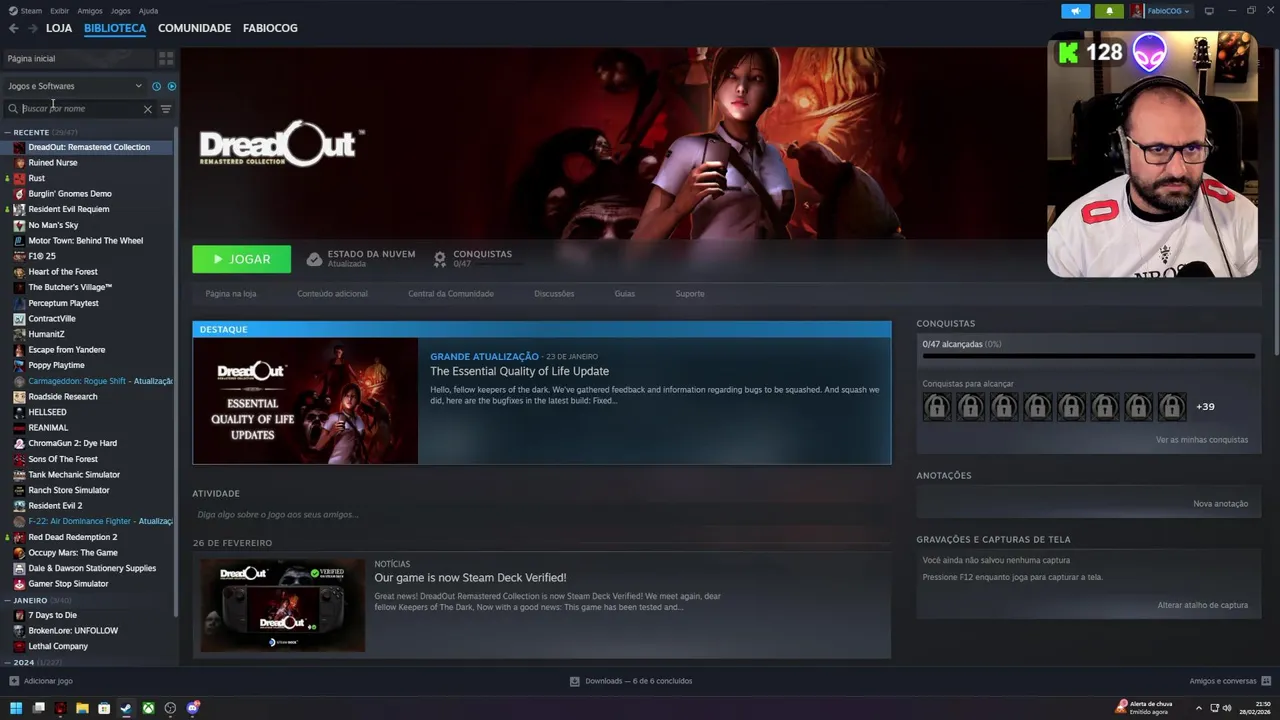
Task: Open the Downloads icon in bottom bar
Action: coord(574,681)
